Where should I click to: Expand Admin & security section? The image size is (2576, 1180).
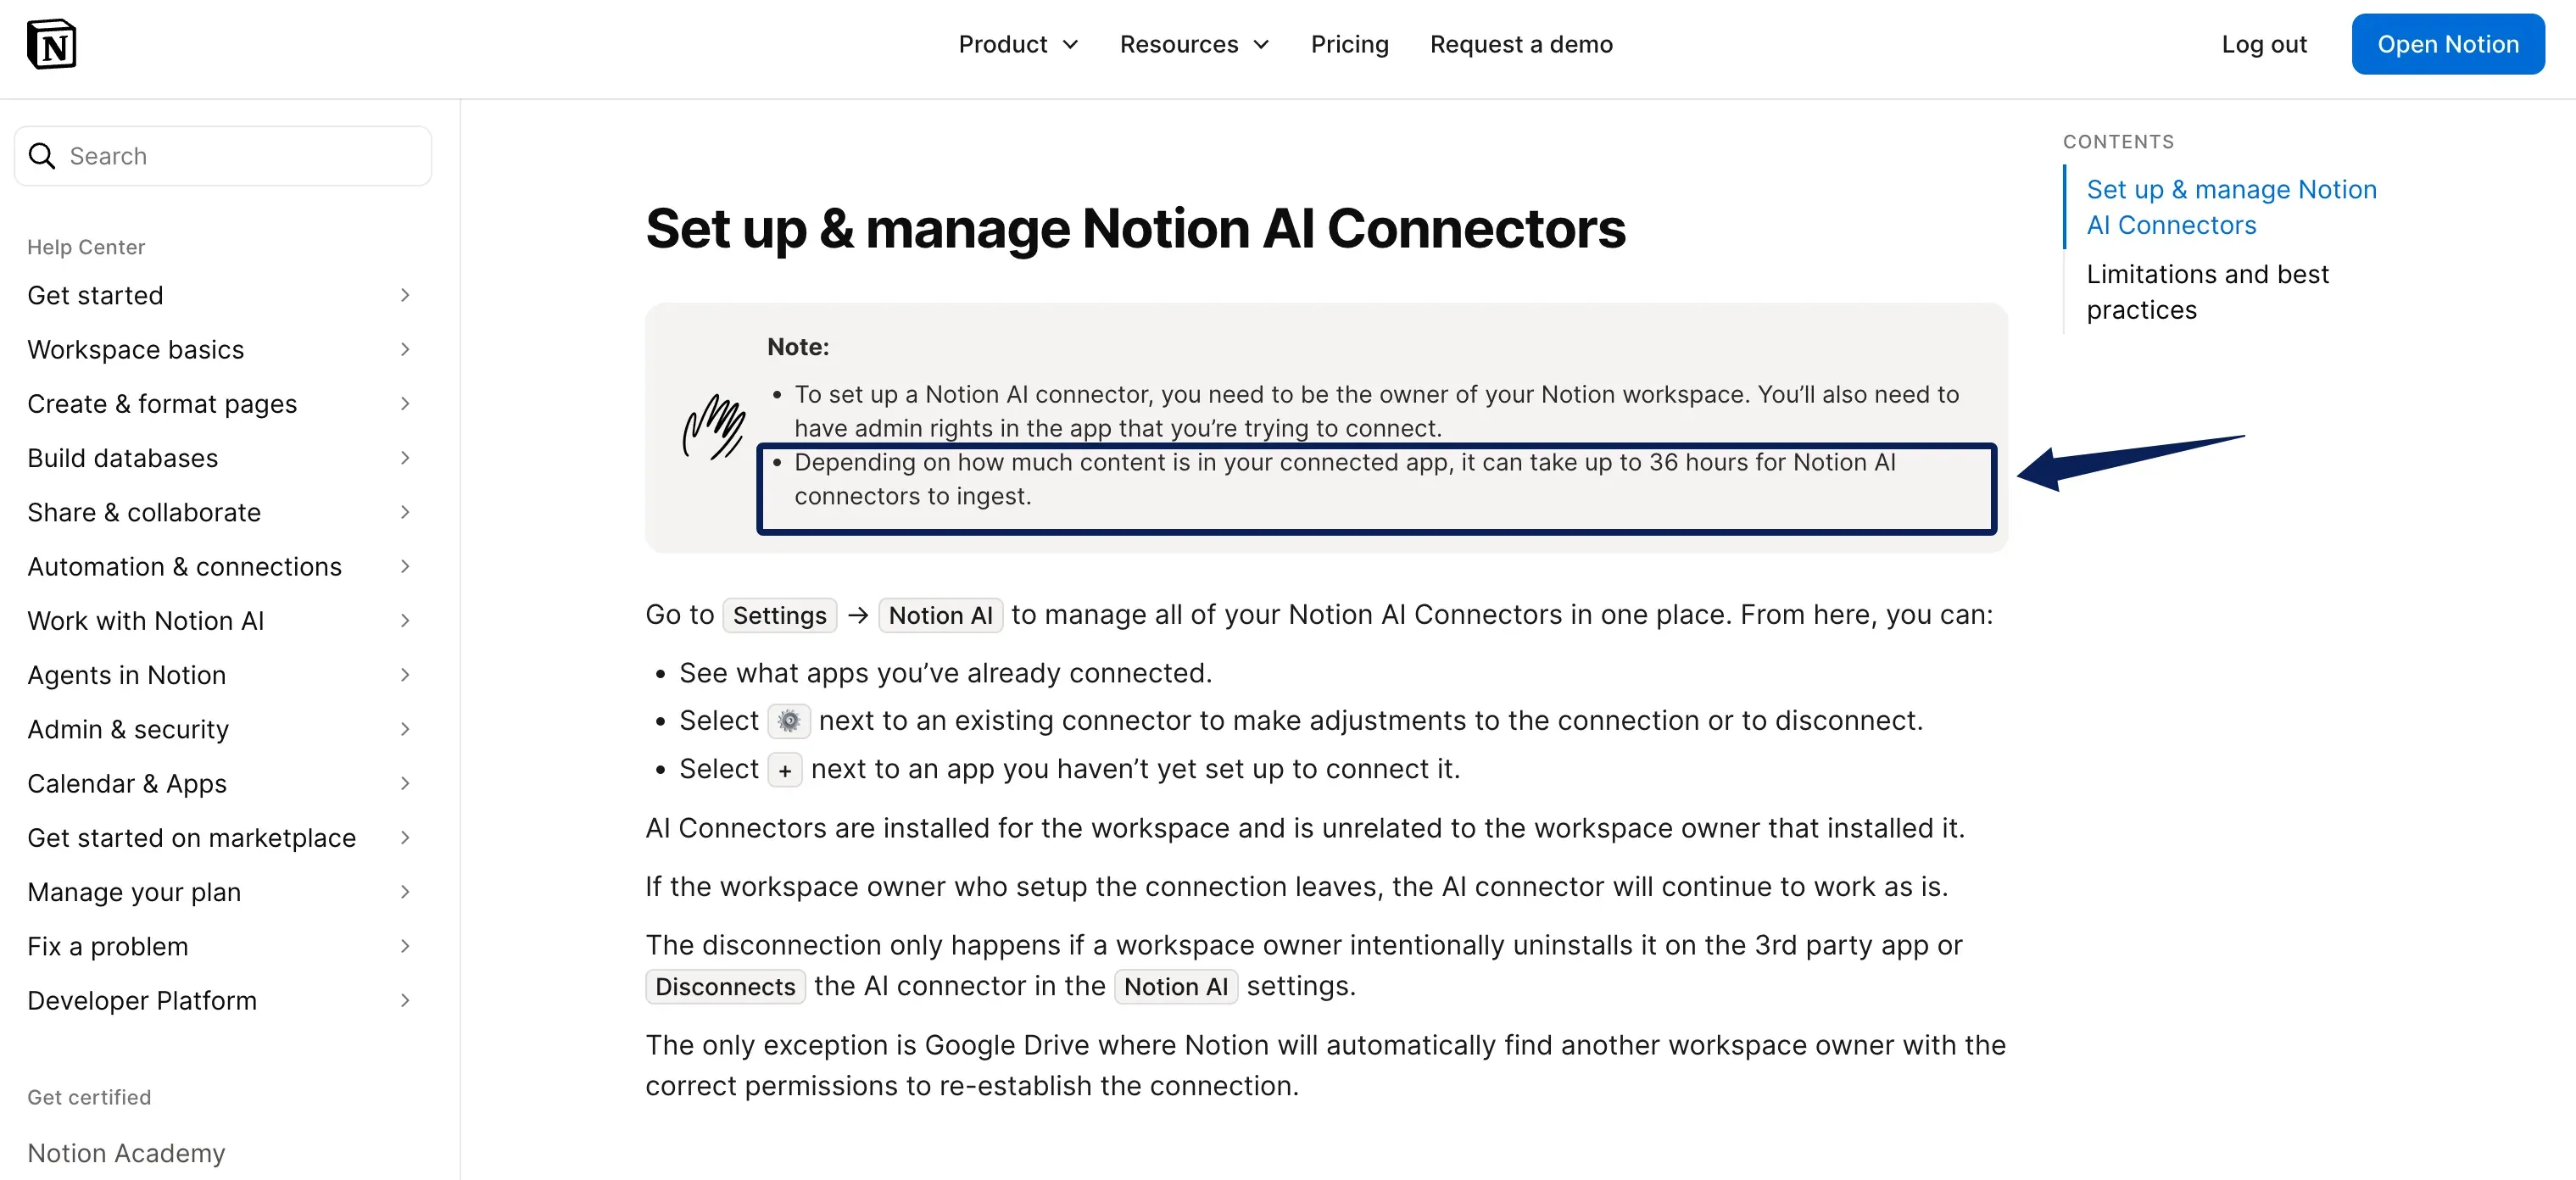(220, 729)
